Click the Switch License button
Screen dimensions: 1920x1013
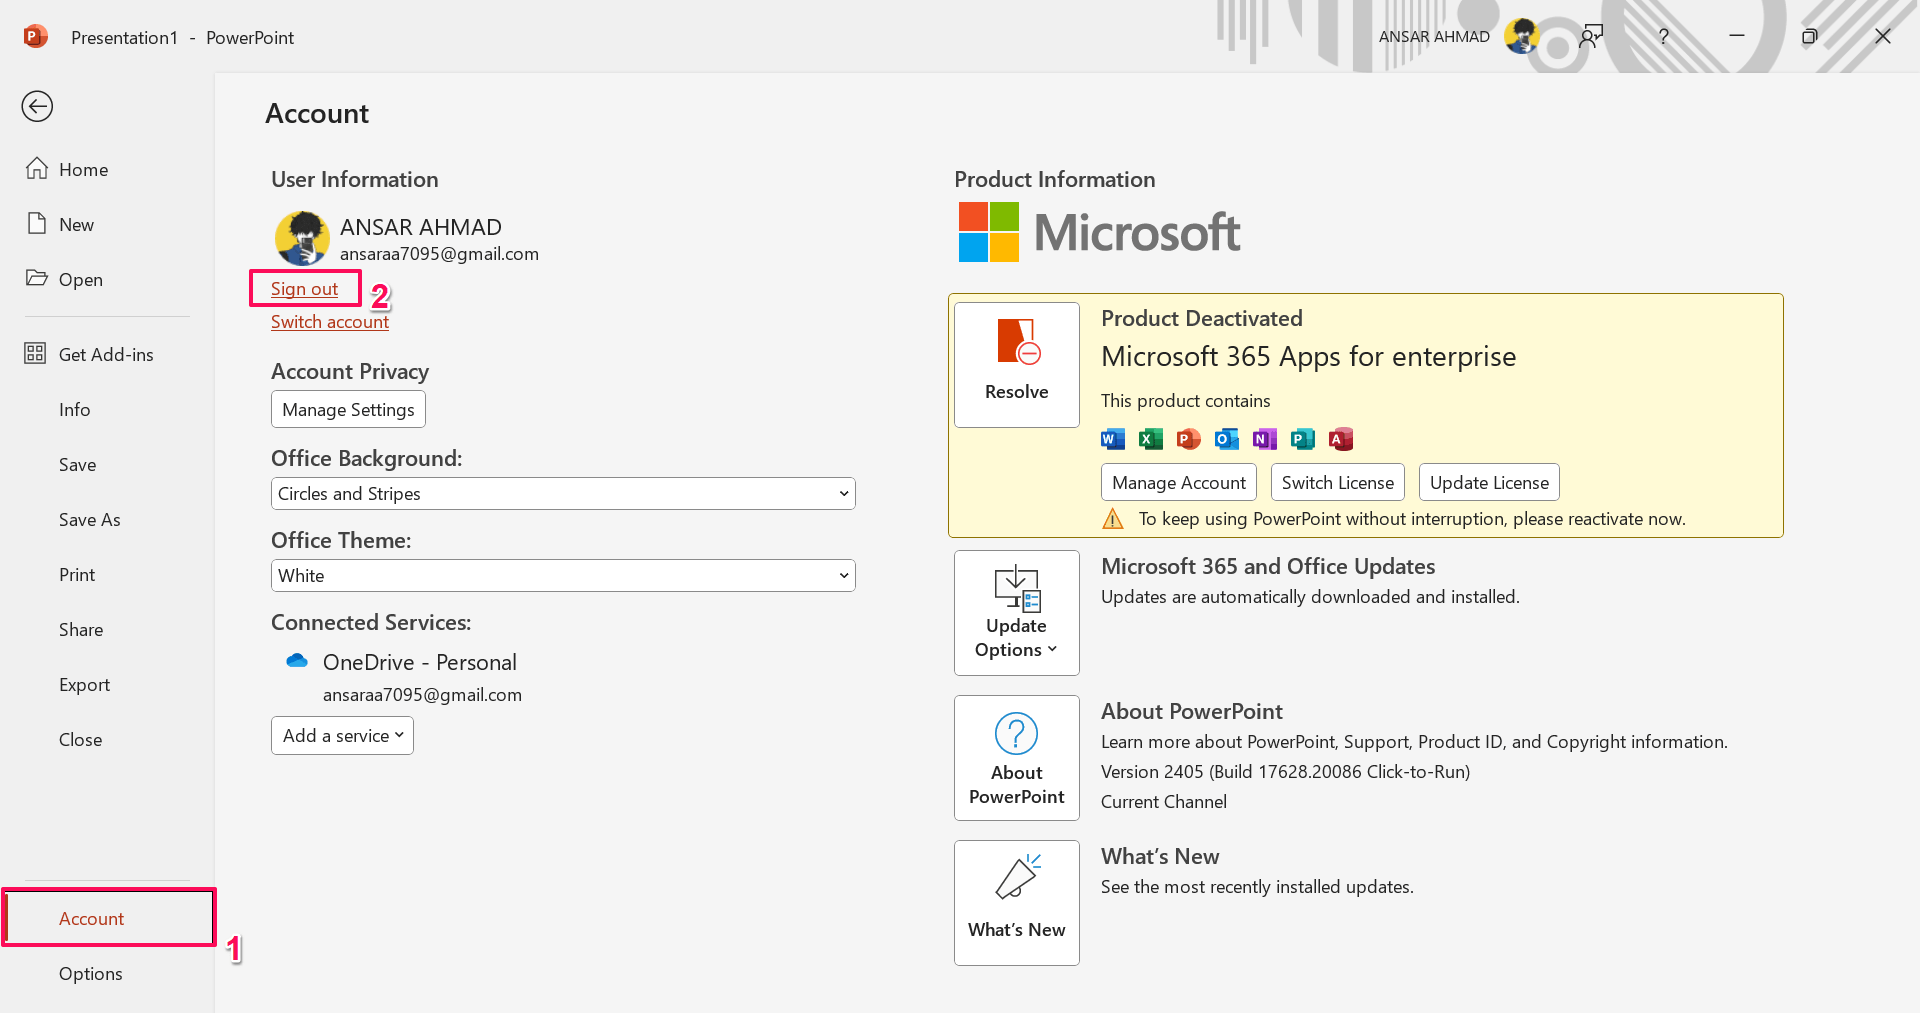[x=1338, y=482]
